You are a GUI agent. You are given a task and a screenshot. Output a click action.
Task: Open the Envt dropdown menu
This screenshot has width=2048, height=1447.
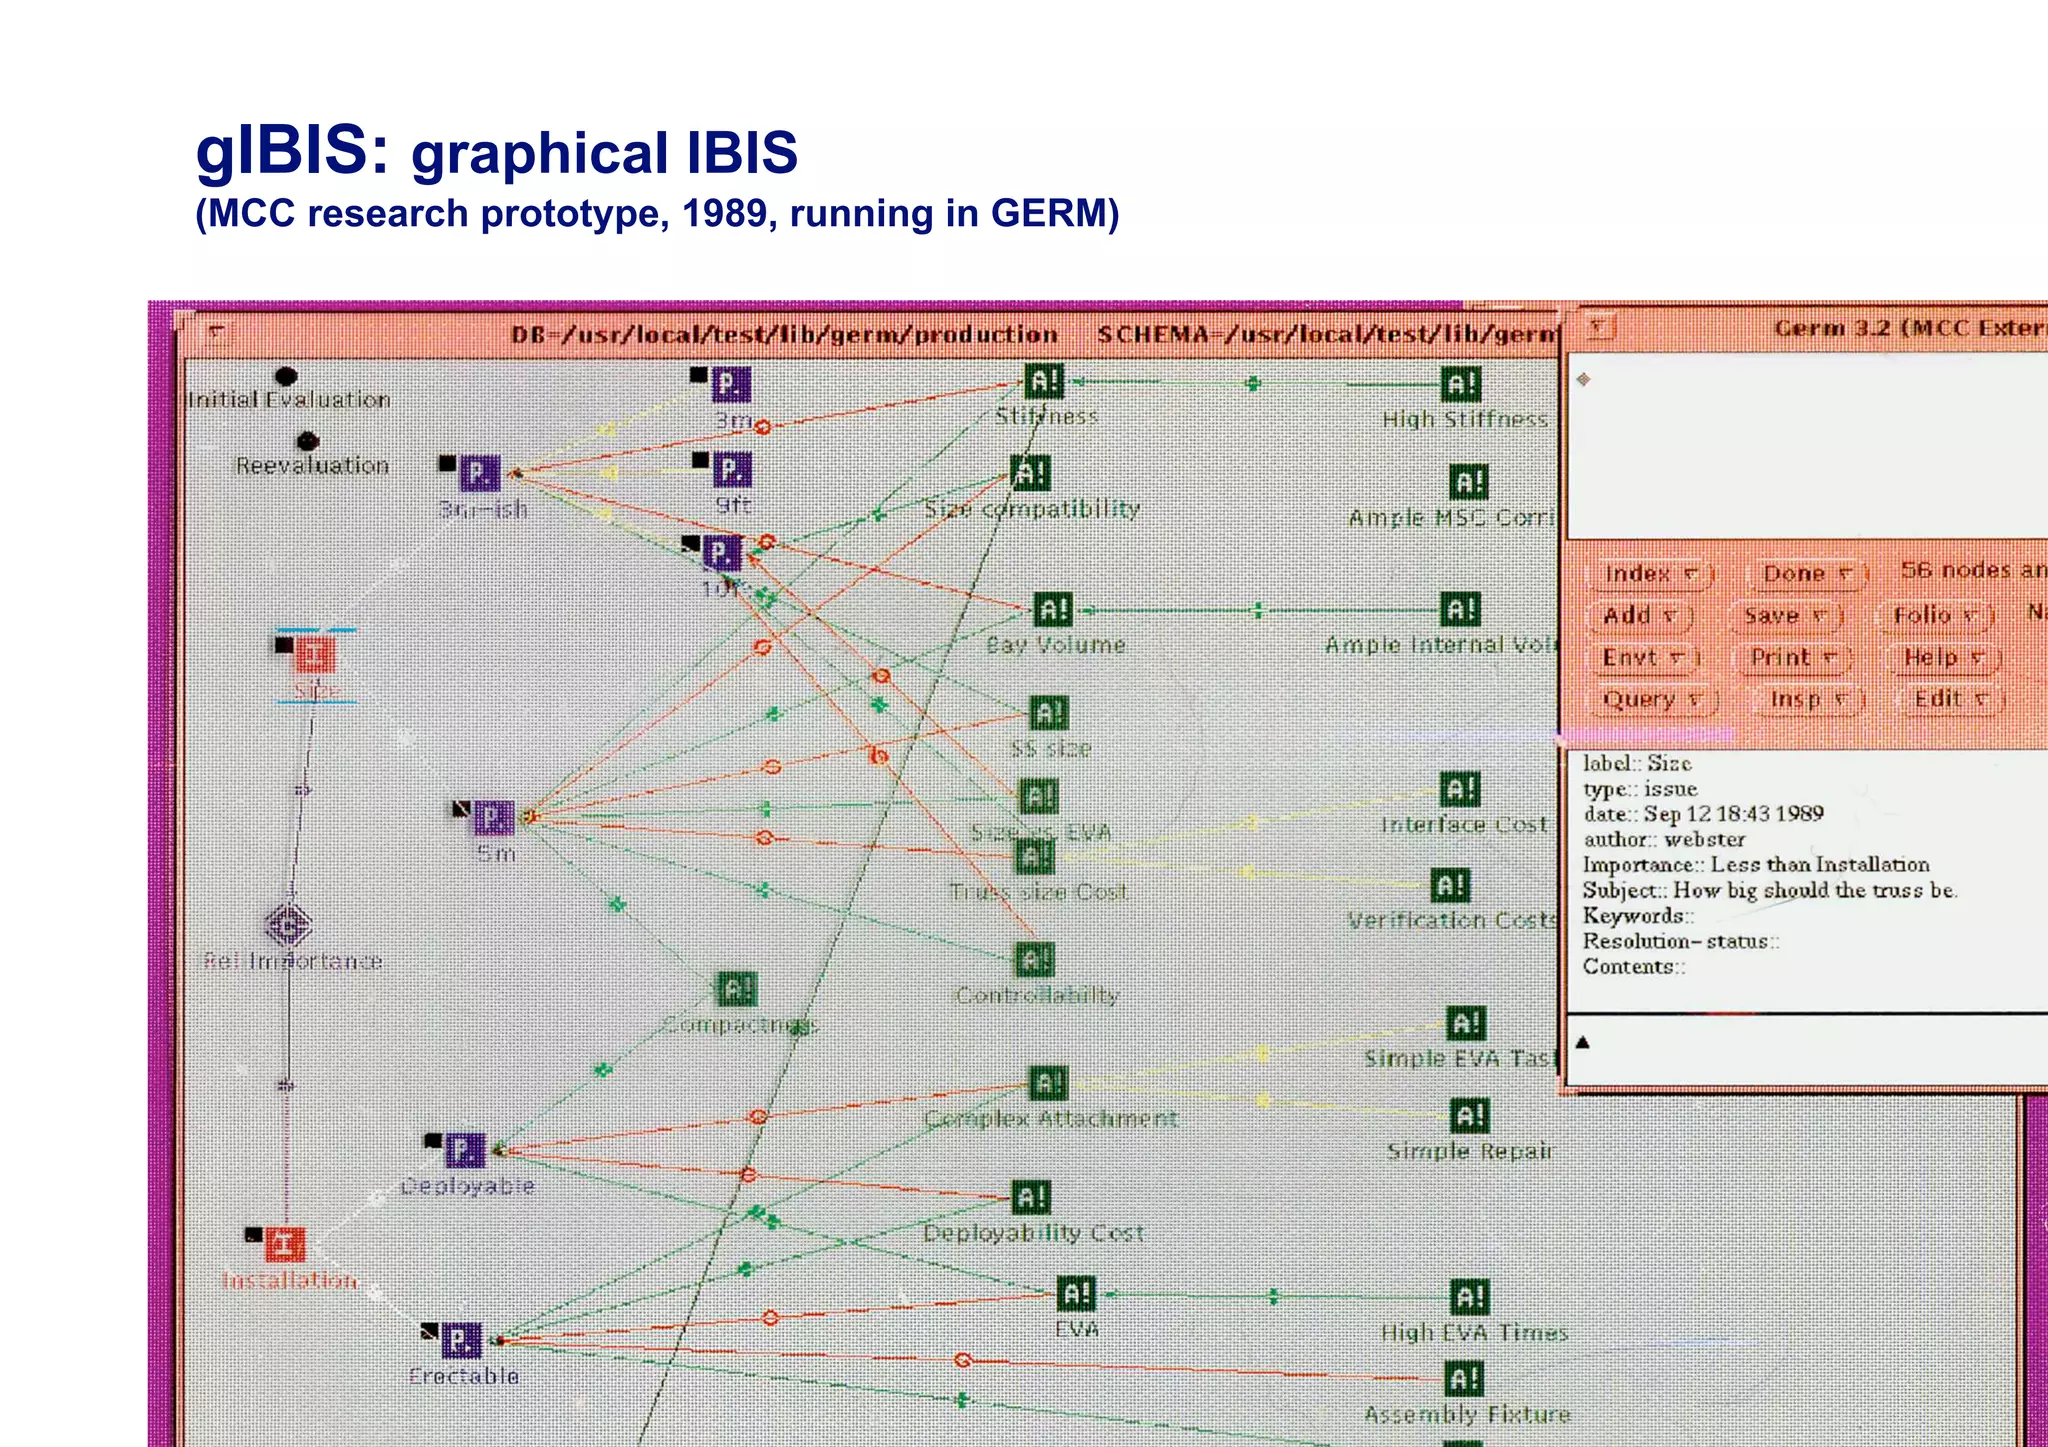pos(1645,658)
